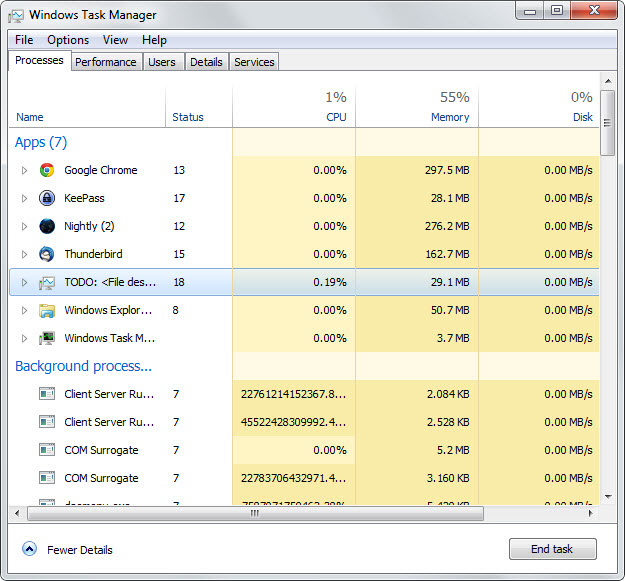Sort by the Disk column header
625x581 pixels.
pyautogui.click(x=583, y=117)
